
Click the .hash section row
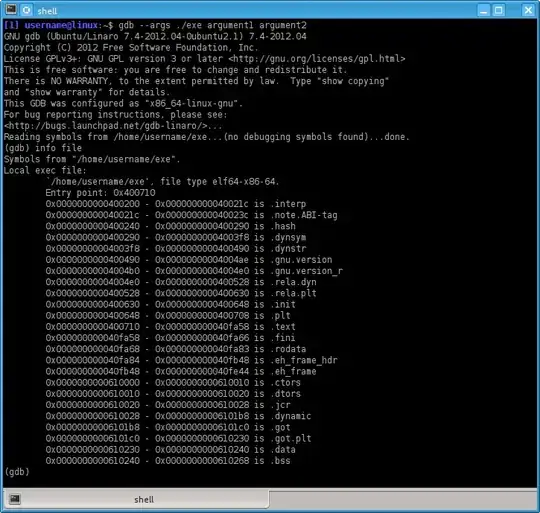[170, 226]
